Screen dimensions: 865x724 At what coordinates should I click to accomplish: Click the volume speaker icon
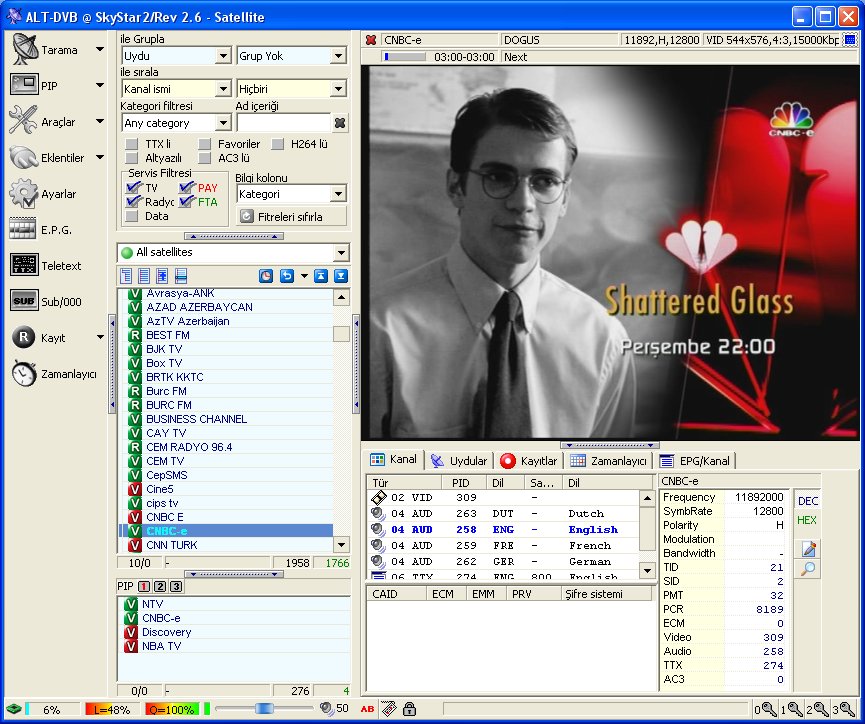(x=326, y=709)
